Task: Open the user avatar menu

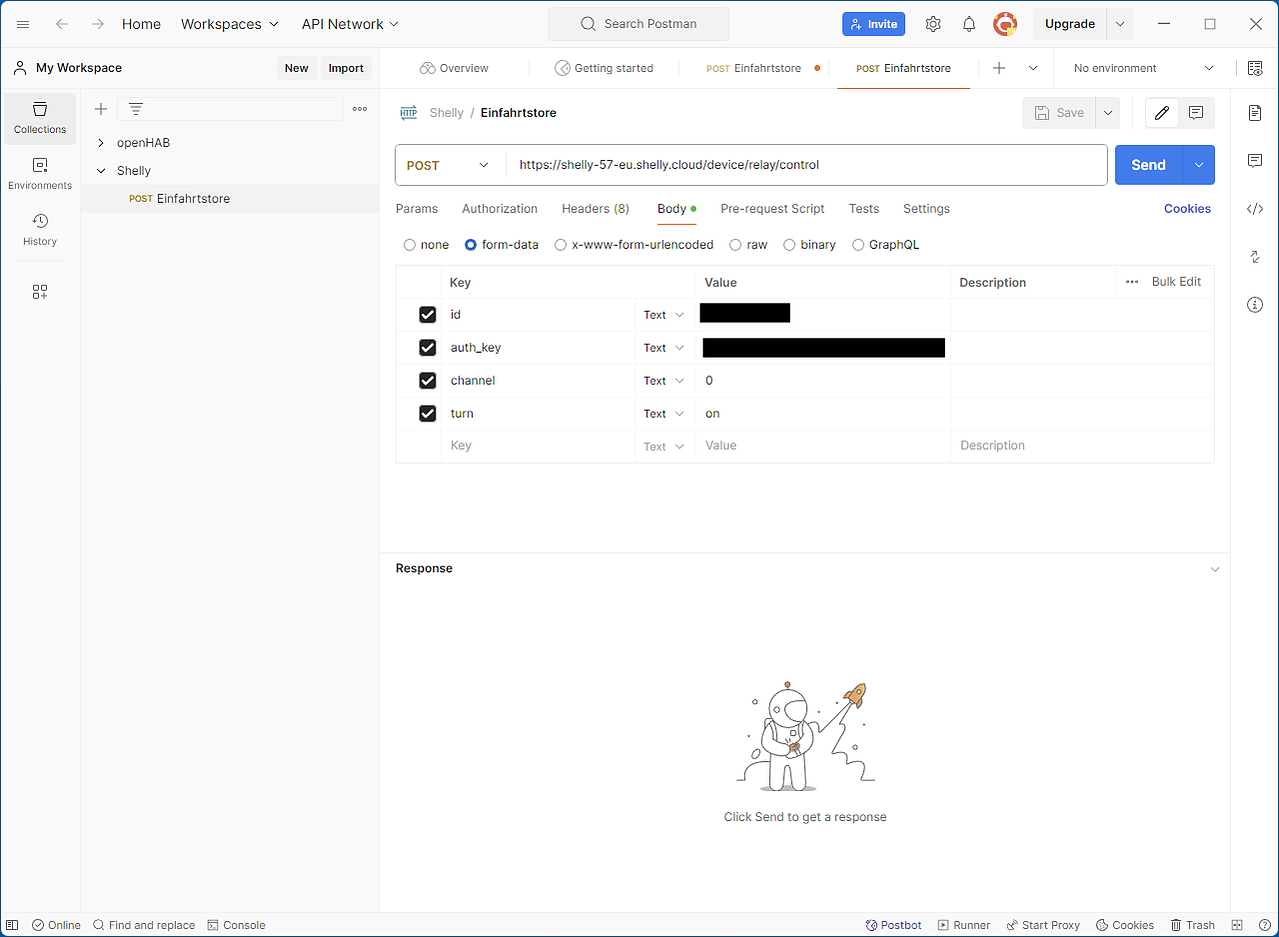Action: click(x=1005, y=24)
